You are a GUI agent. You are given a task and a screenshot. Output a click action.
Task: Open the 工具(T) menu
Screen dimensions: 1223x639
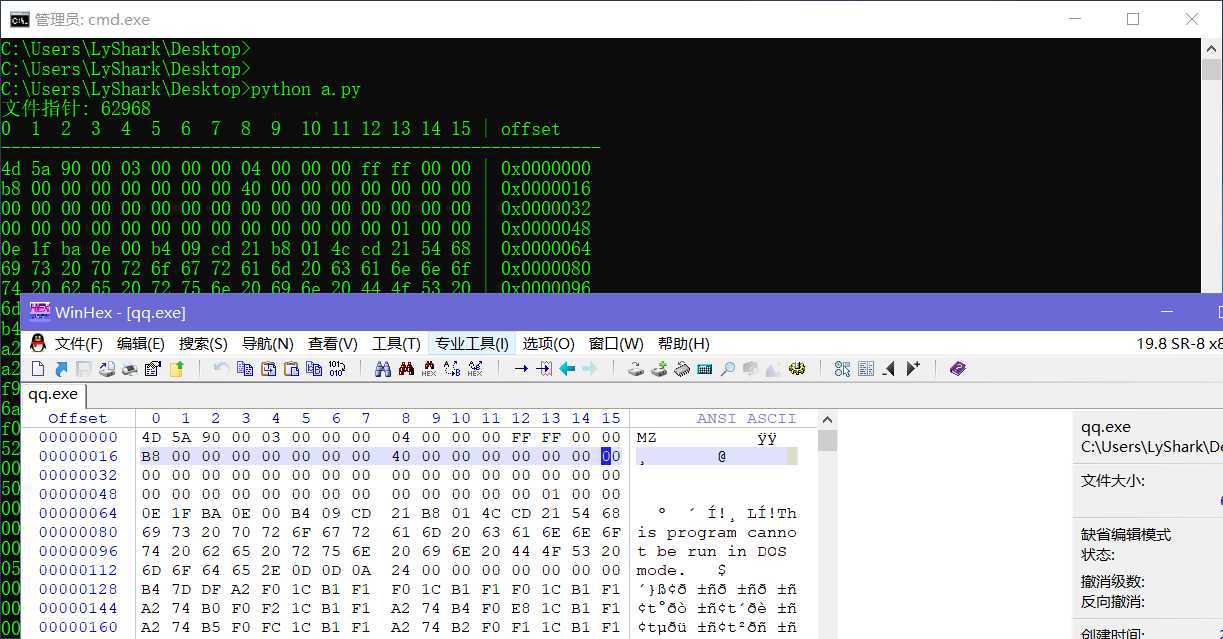[396, 343]
